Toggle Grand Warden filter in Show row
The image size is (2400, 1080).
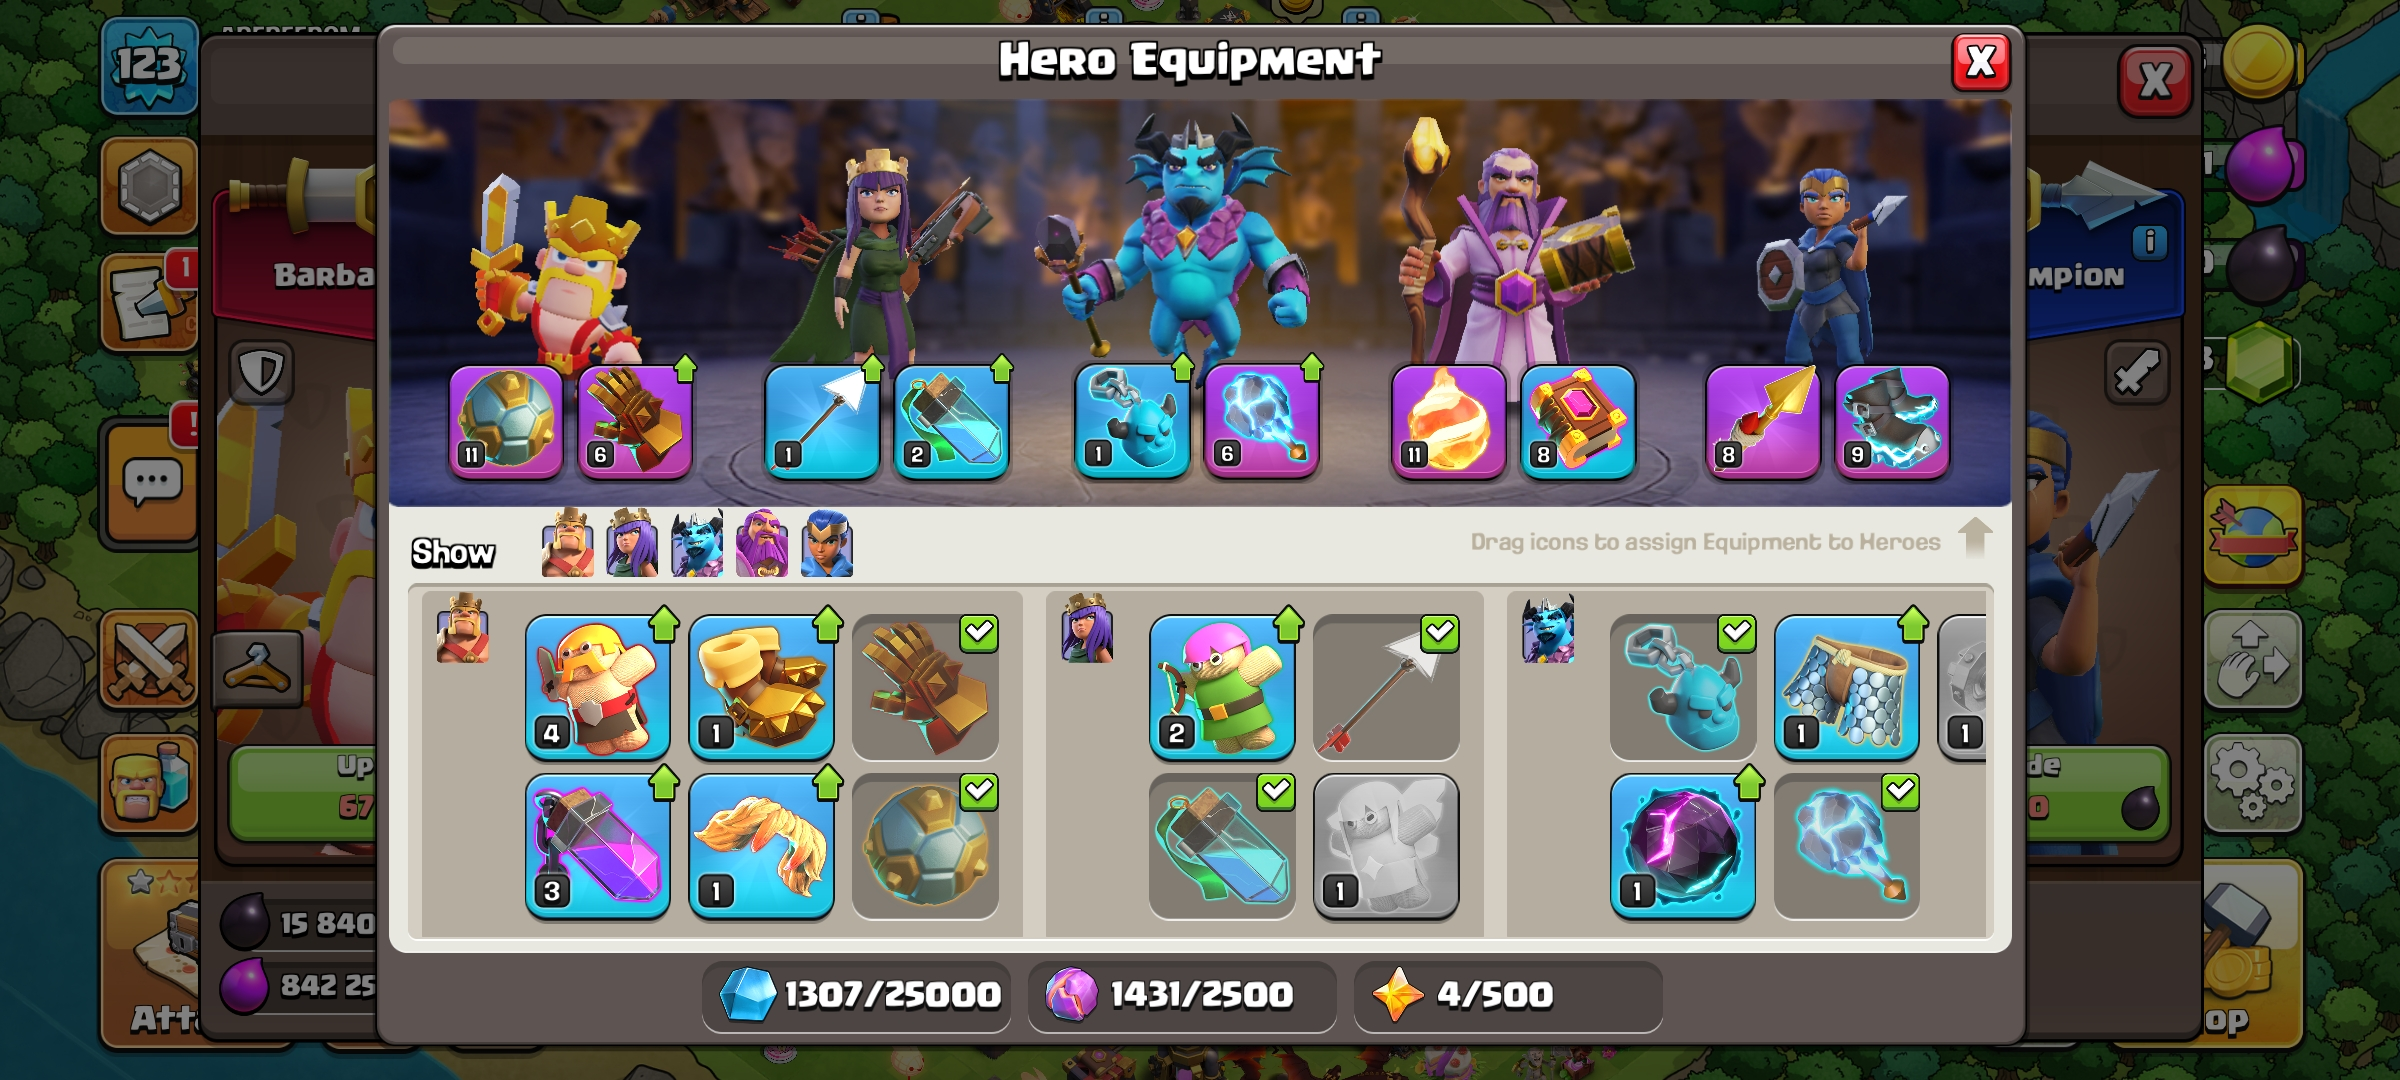762,543
